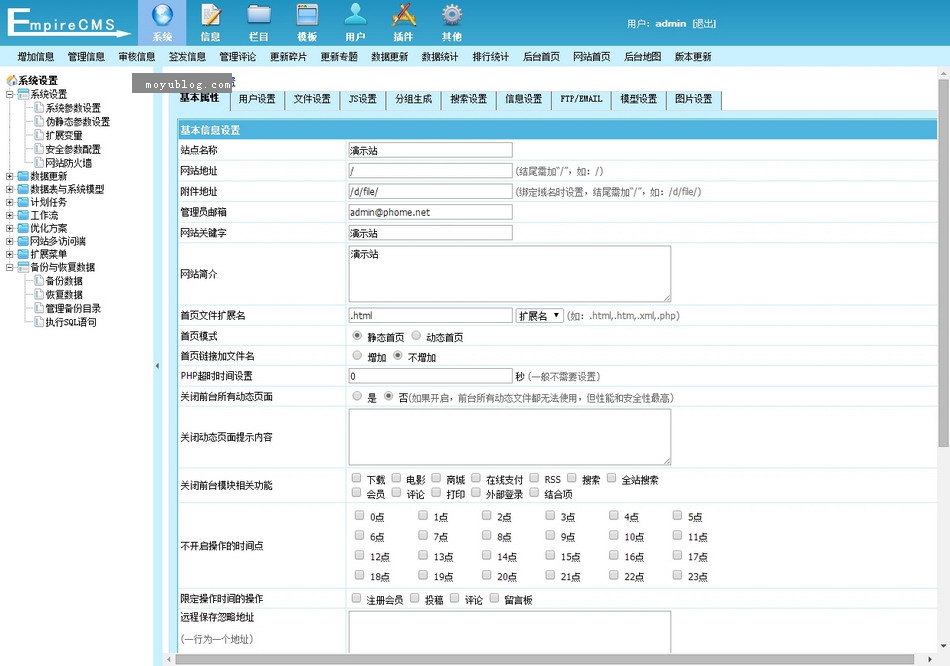Click the page icon beside 安全参数配置
This screenshot has width=950, height=666.
pos(39,149)
